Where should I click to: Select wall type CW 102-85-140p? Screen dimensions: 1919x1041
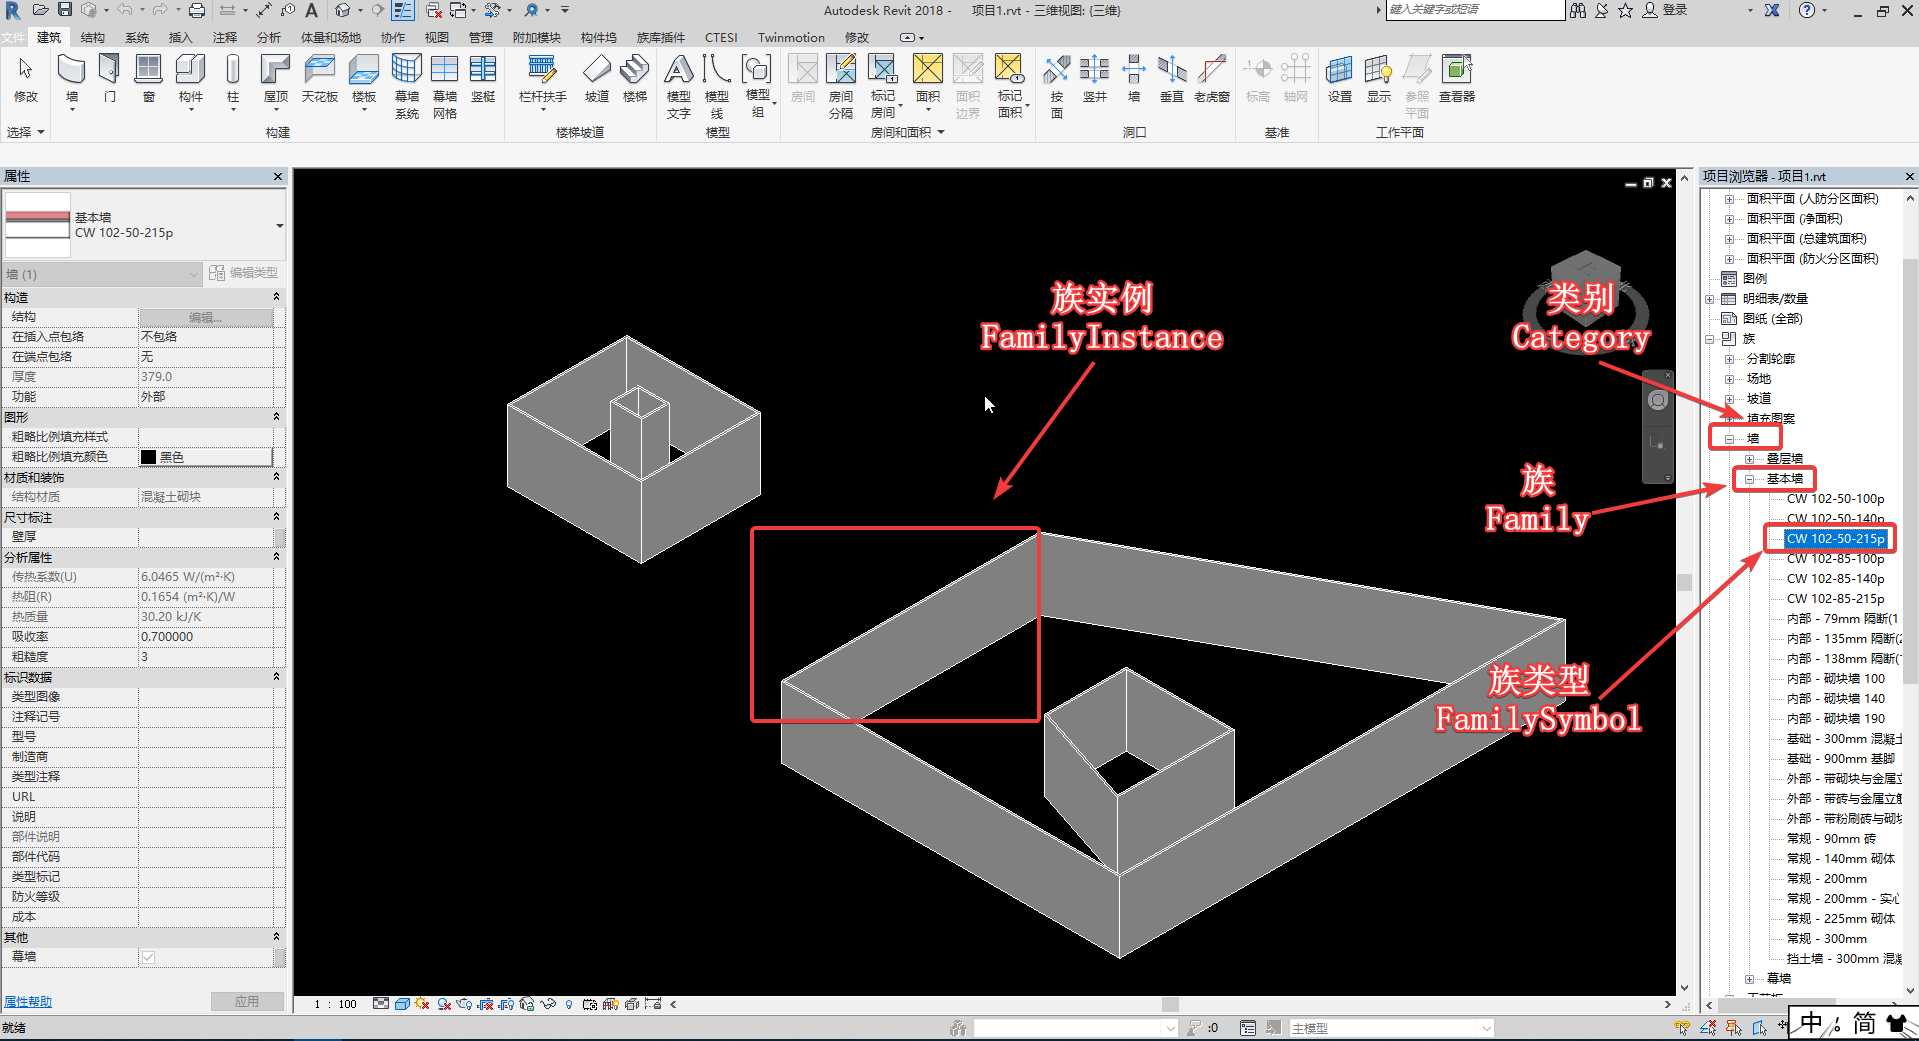[1835, 579]
